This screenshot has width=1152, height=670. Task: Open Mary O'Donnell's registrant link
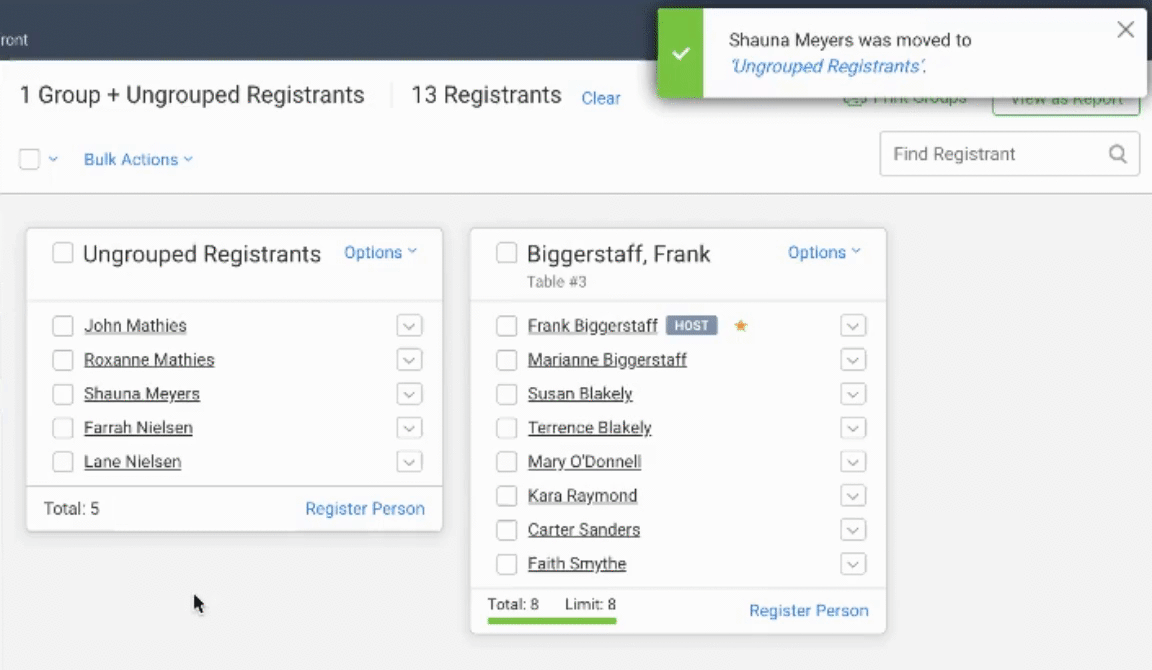point(584,462)
